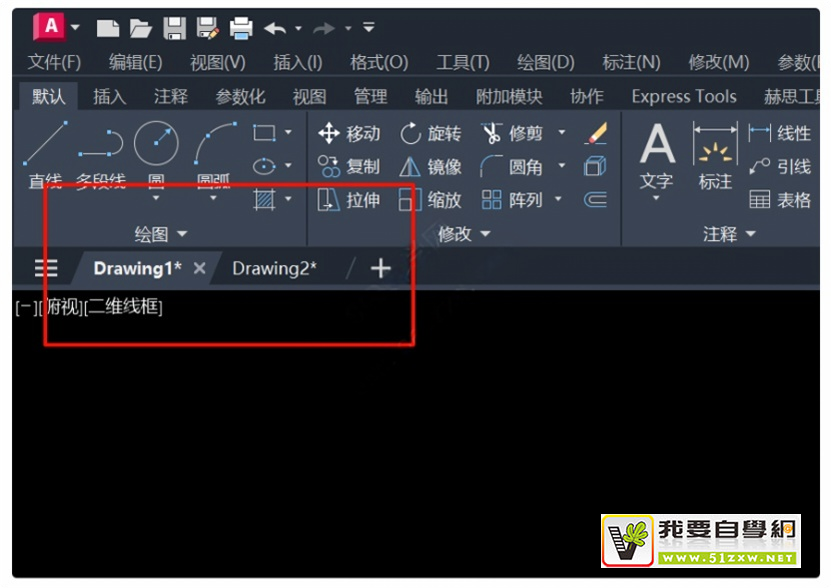
Task: Choose the 镜像 (Mirror) tool
Action: [431, 166]
